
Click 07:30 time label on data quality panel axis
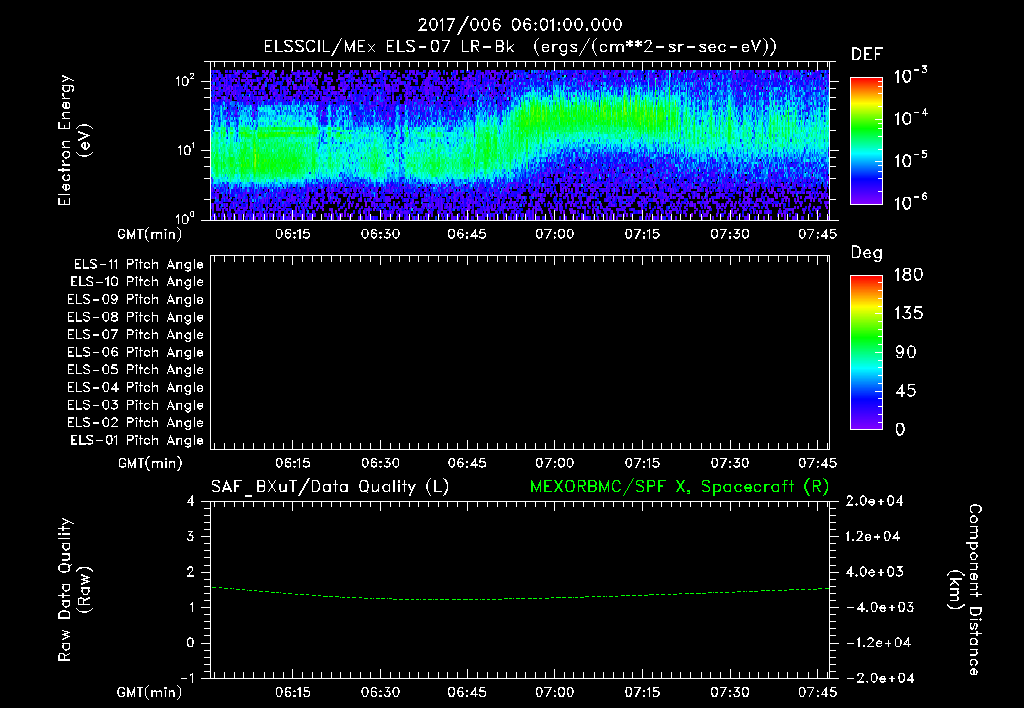click(x=729, y=692)
